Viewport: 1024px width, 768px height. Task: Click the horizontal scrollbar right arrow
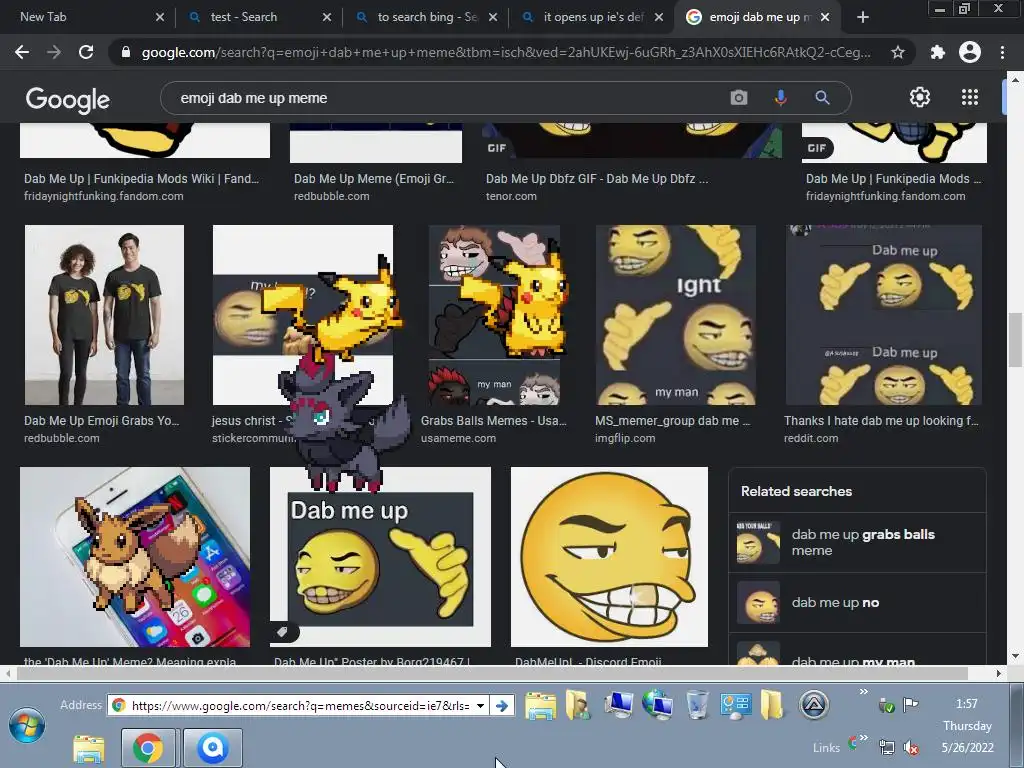pos(998,673)
